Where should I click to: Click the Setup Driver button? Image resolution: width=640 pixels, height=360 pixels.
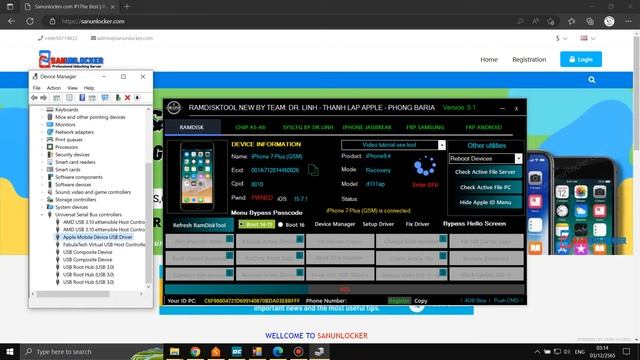click(378, 224)
